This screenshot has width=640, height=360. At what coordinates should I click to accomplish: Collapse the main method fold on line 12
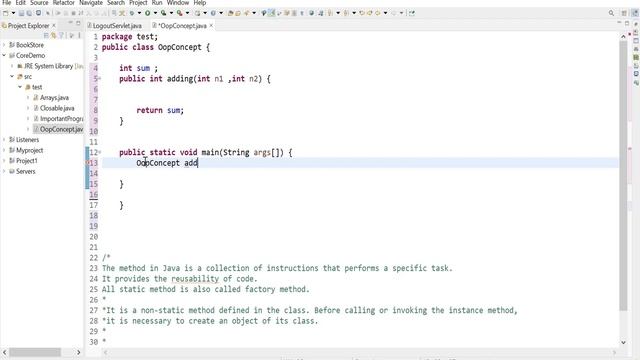point(100,152)
